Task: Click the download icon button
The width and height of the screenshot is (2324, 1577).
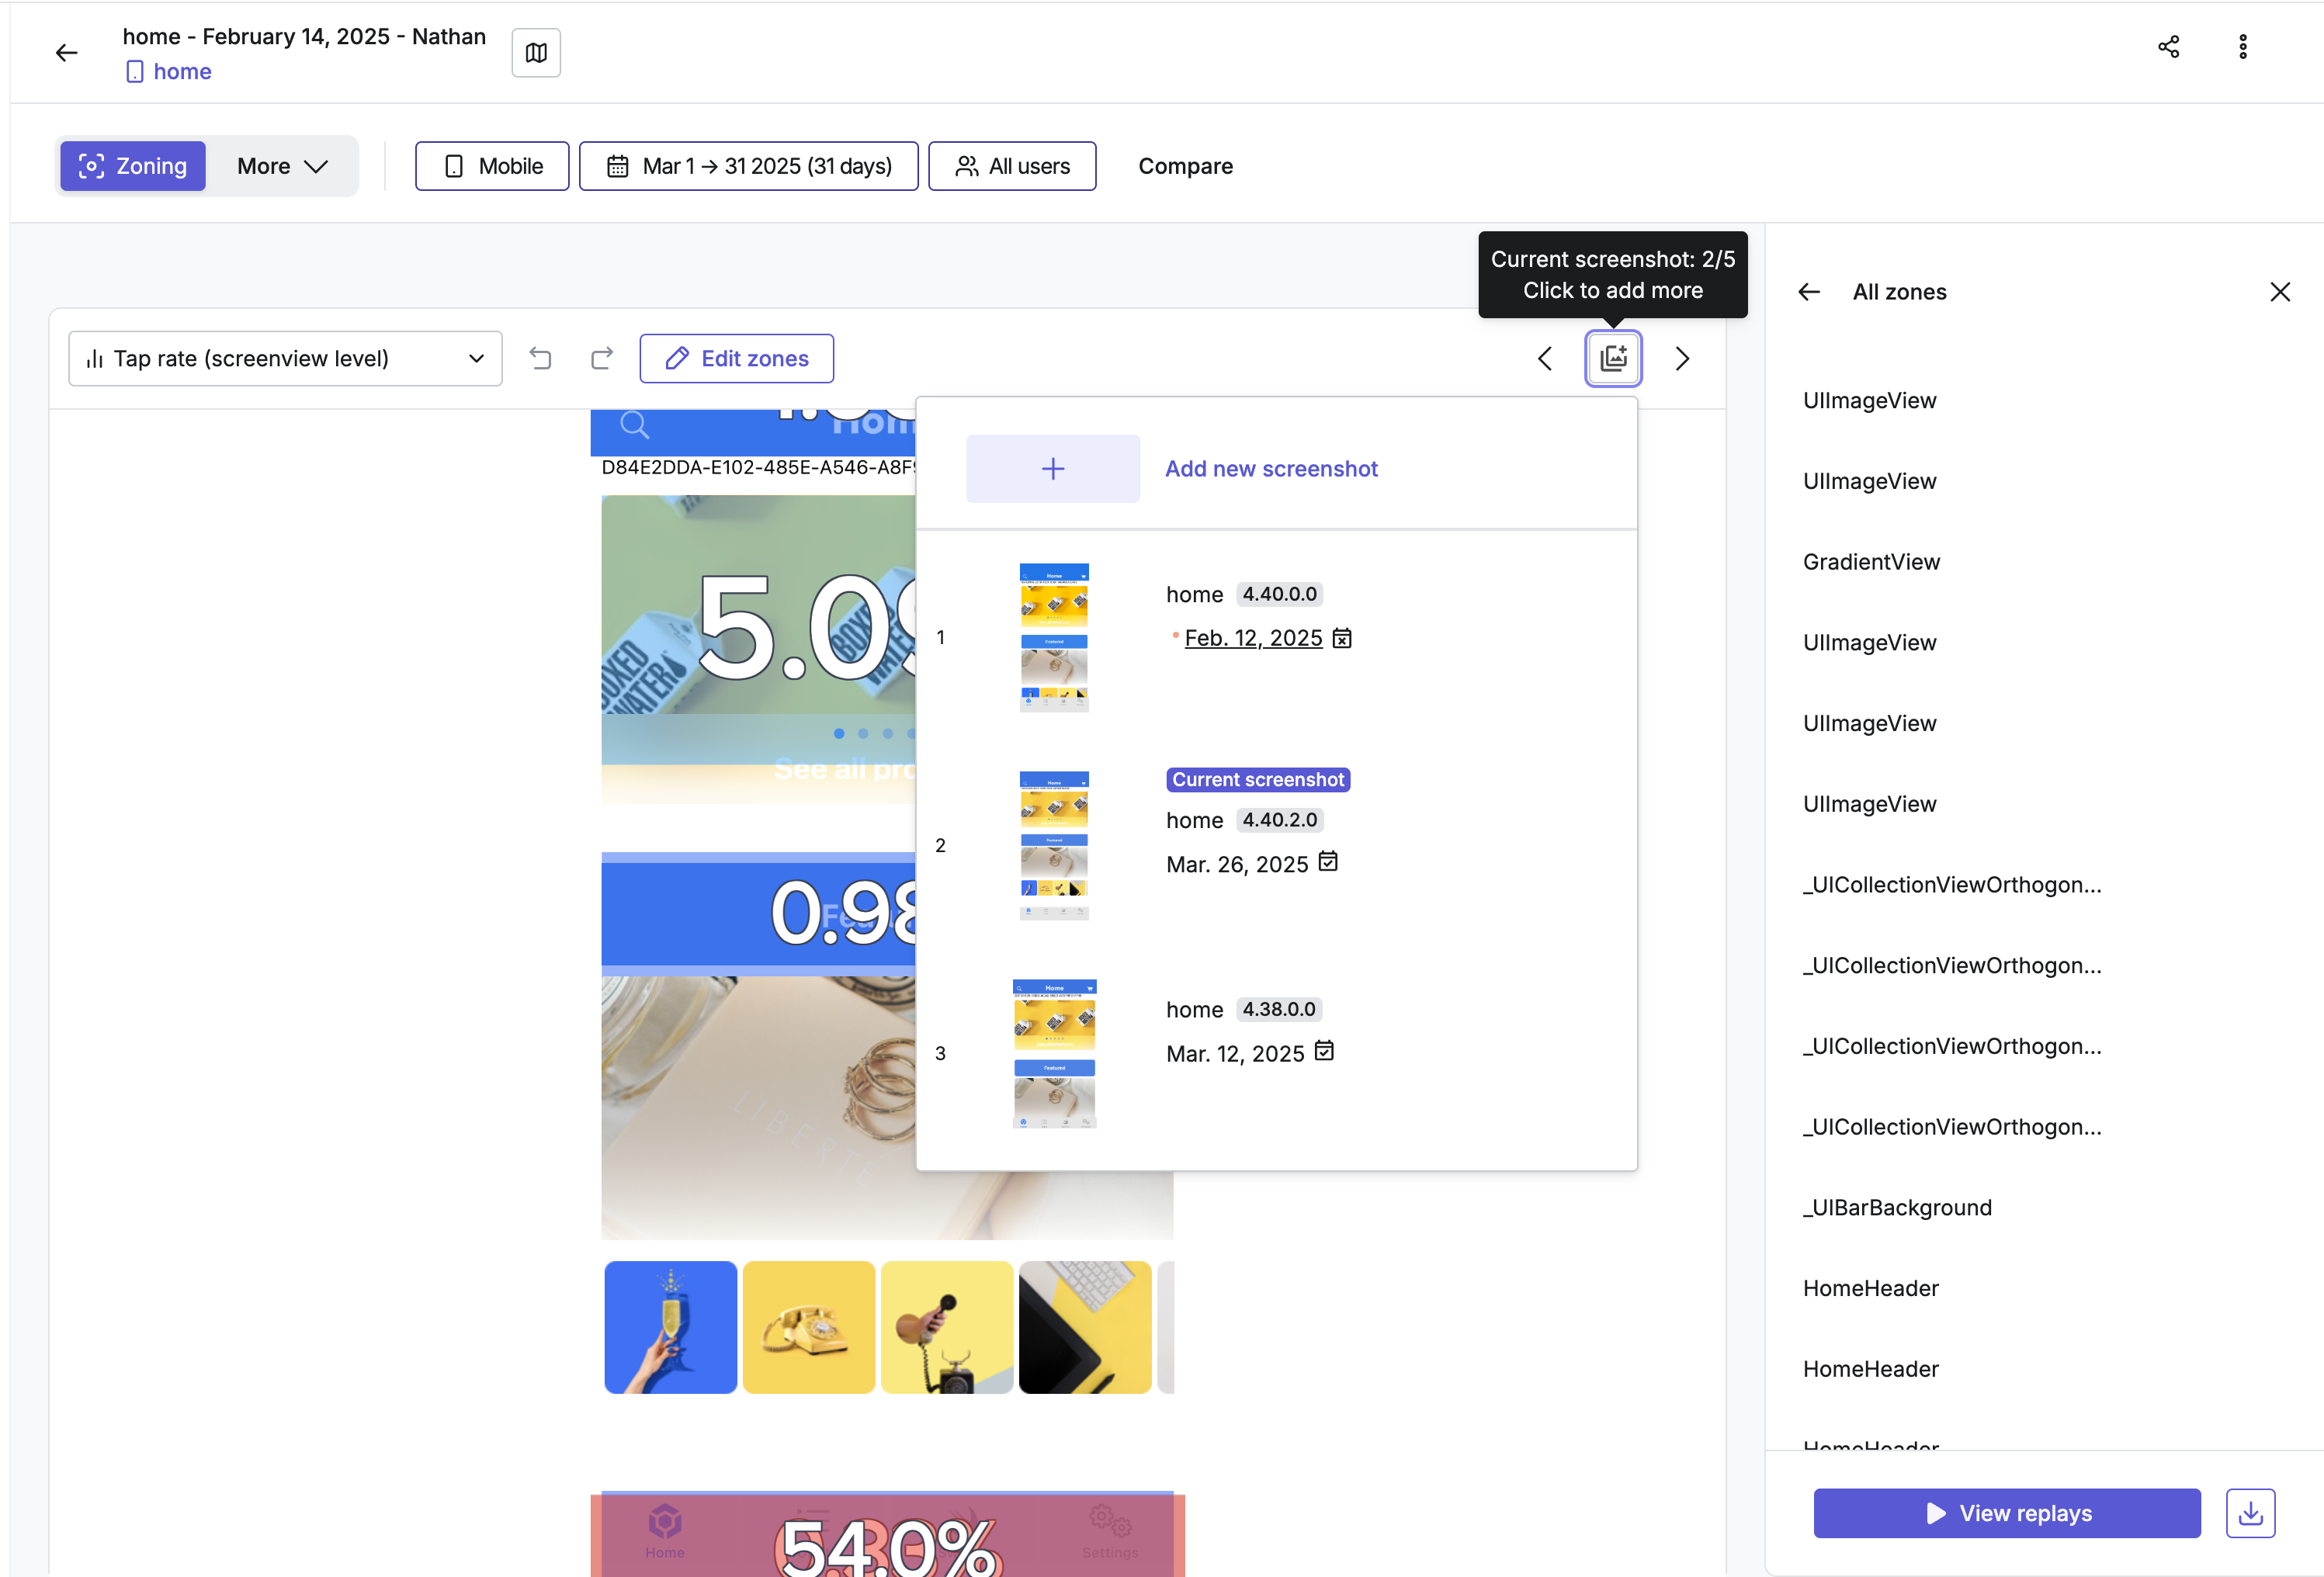Action: pyautogui.click(x=2250, y=1513)
